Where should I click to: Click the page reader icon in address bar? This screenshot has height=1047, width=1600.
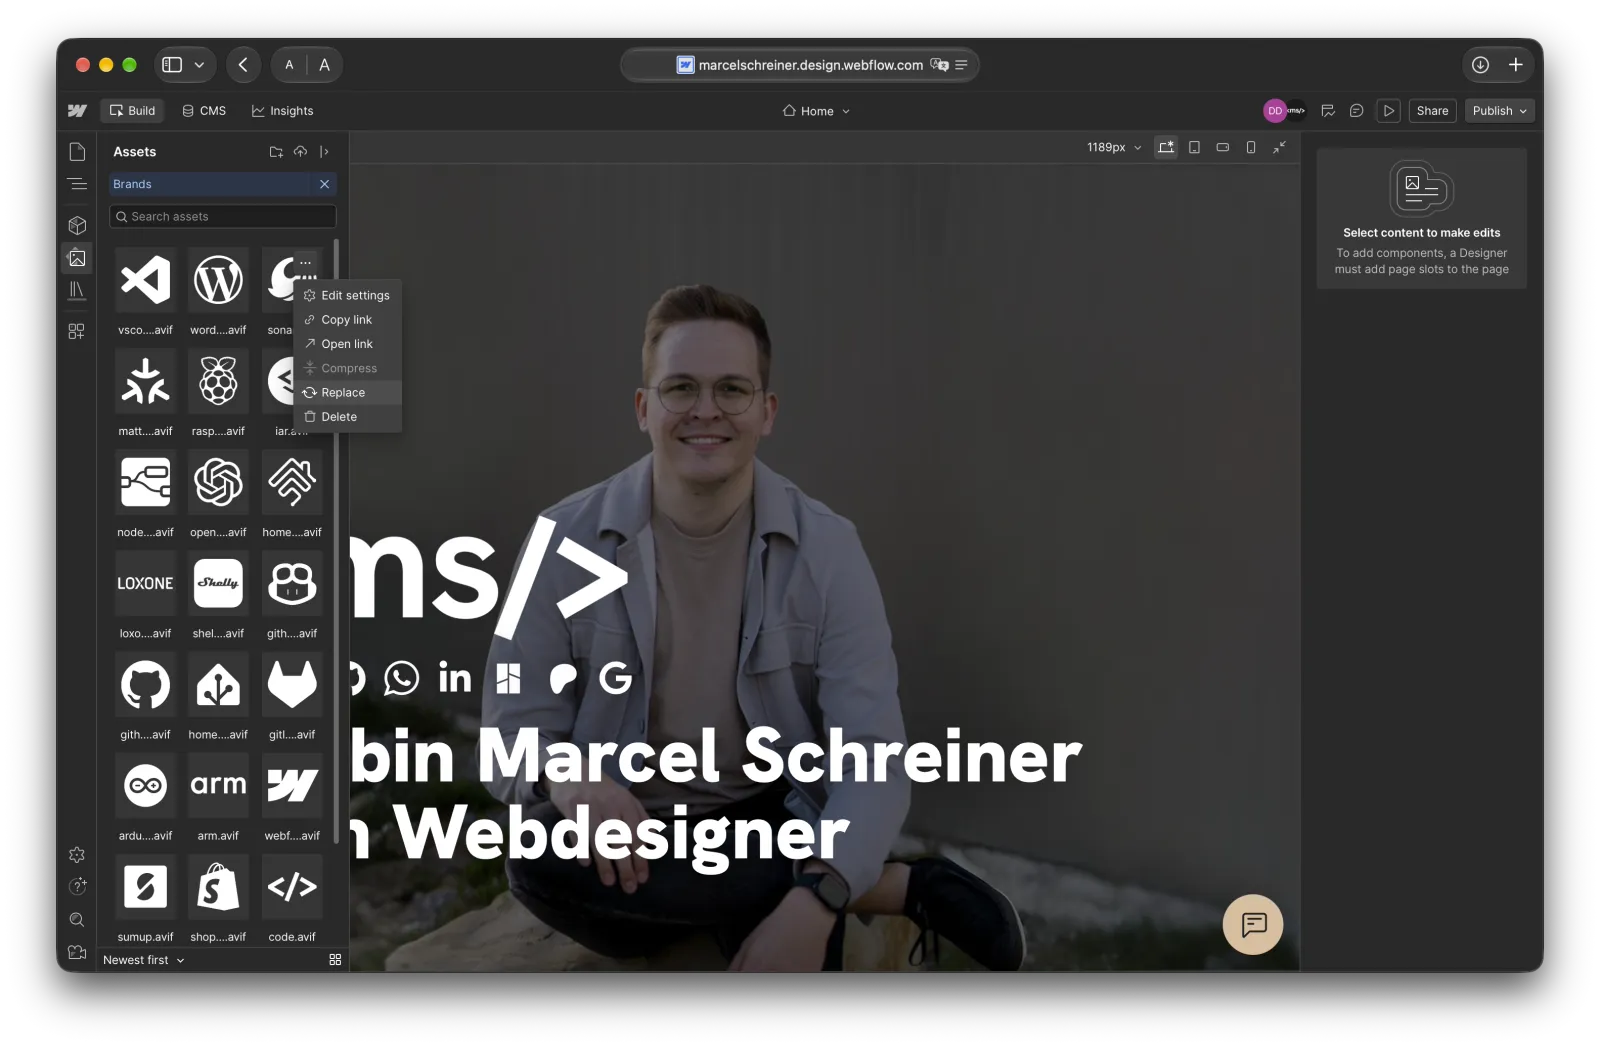(961, 65)
